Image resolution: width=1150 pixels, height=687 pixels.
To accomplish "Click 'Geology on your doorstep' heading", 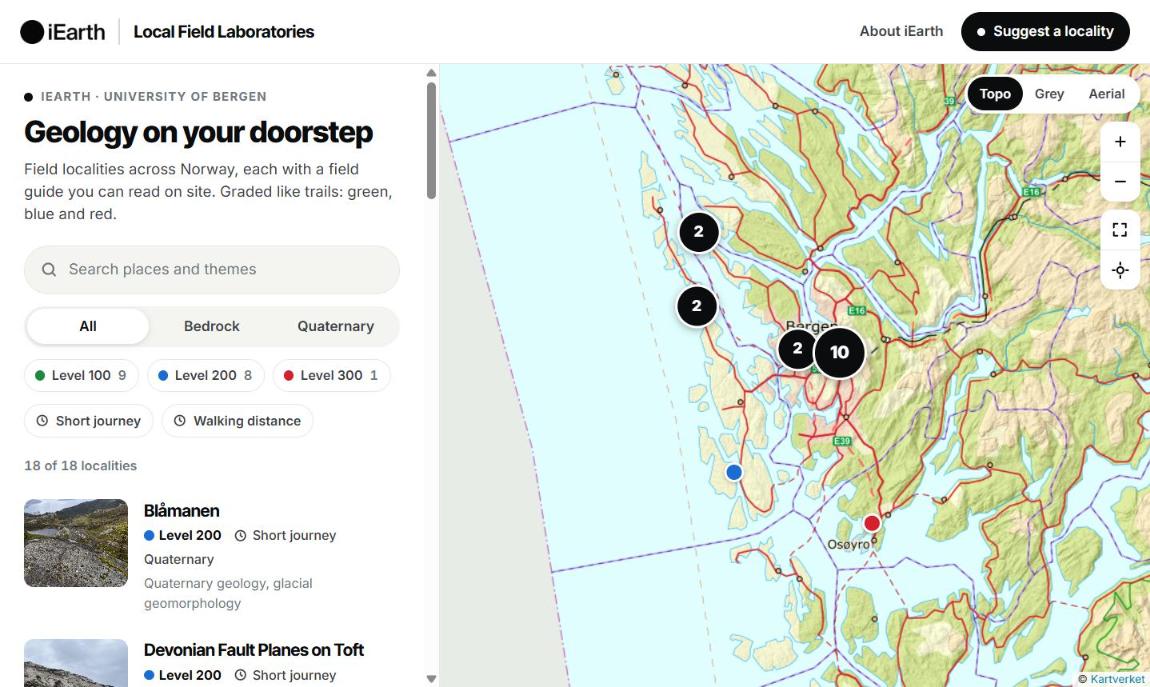I will pyautogui.click(x=198, y=132).
